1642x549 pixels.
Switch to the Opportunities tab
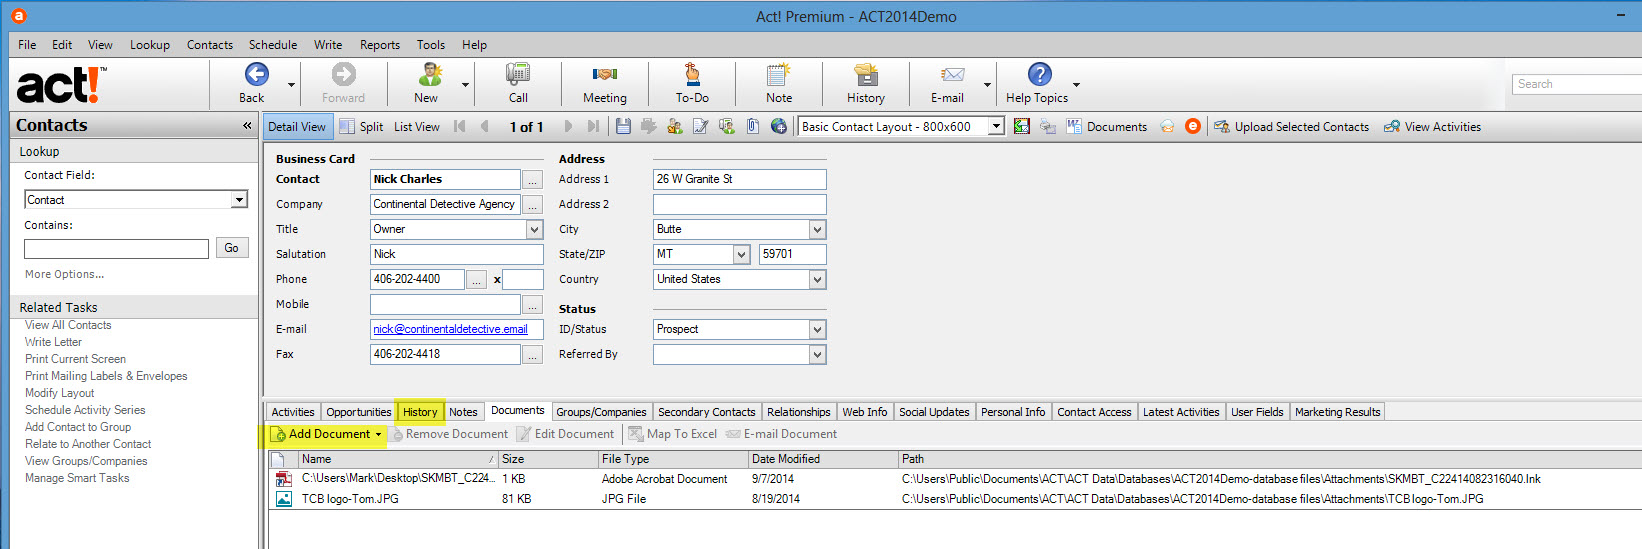tap(358, 412)
